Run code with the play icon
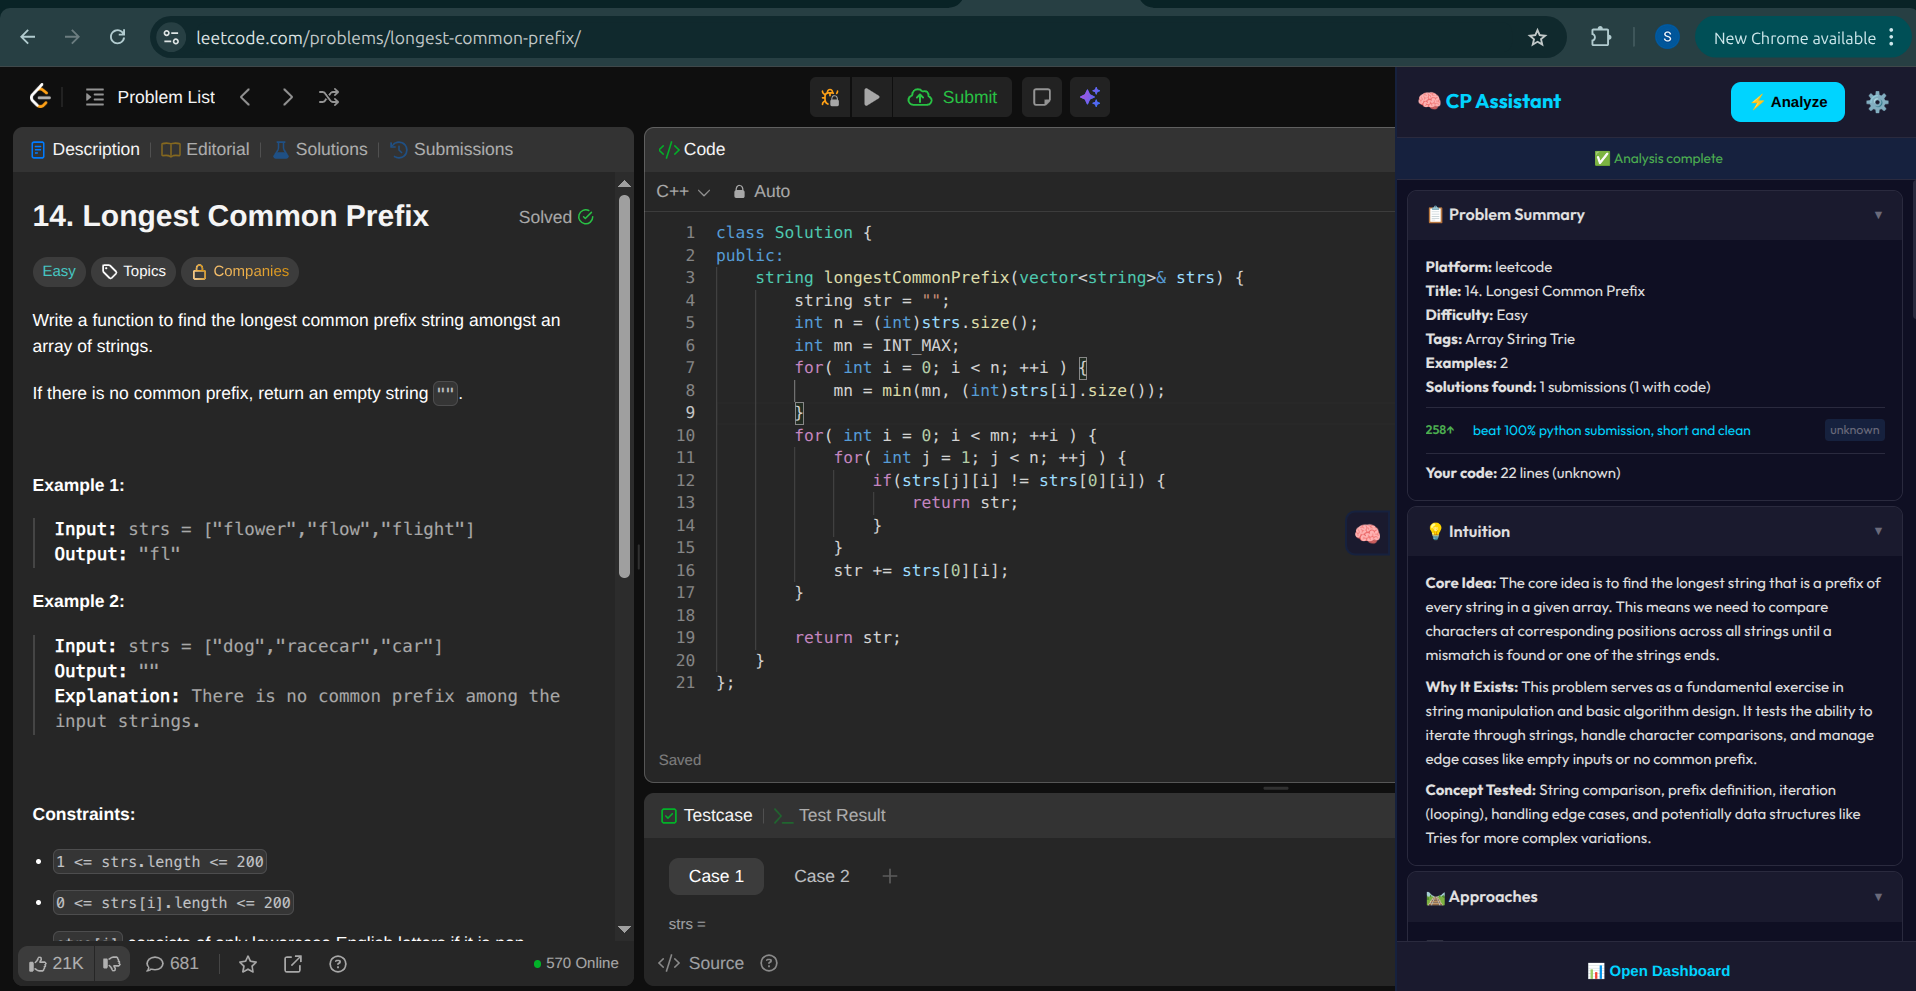The height and width of the screenshot is (991, 1916). pyautogui.click(x=871, y=97)
